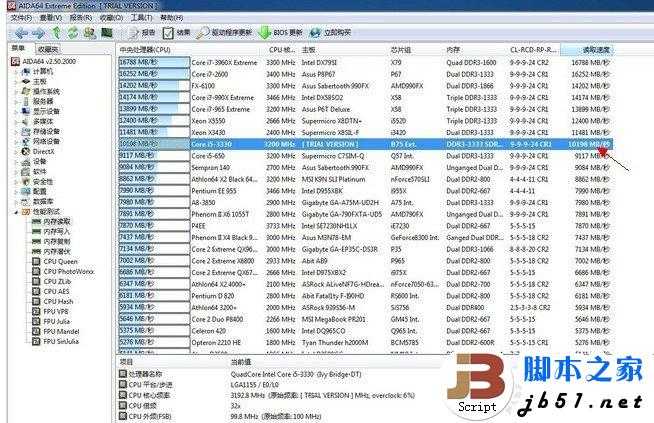Click the Back arrow toolbar icon

(12, 32)
